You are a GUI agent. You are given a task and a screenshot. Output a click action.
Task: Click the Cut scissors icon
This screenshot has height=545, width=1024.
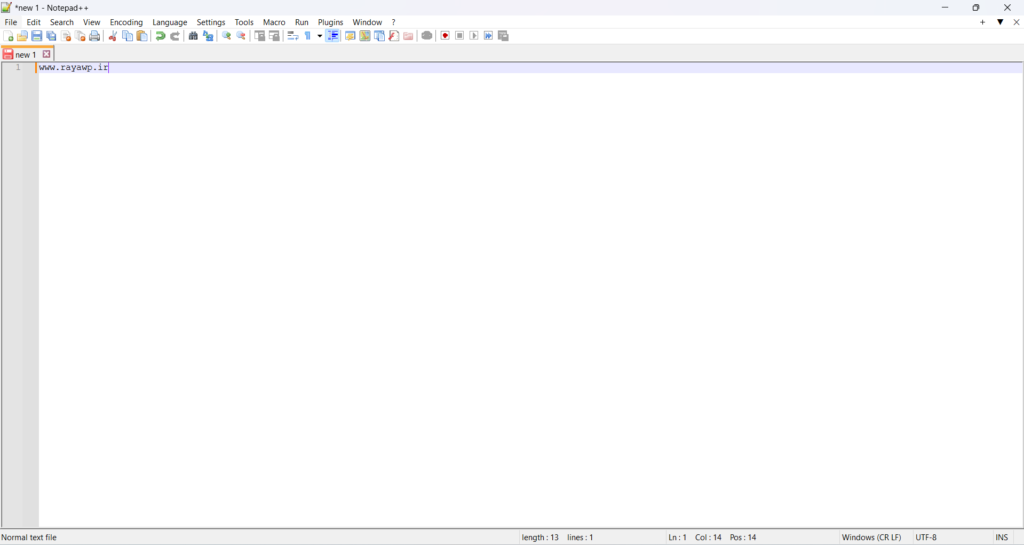[113, 36]
